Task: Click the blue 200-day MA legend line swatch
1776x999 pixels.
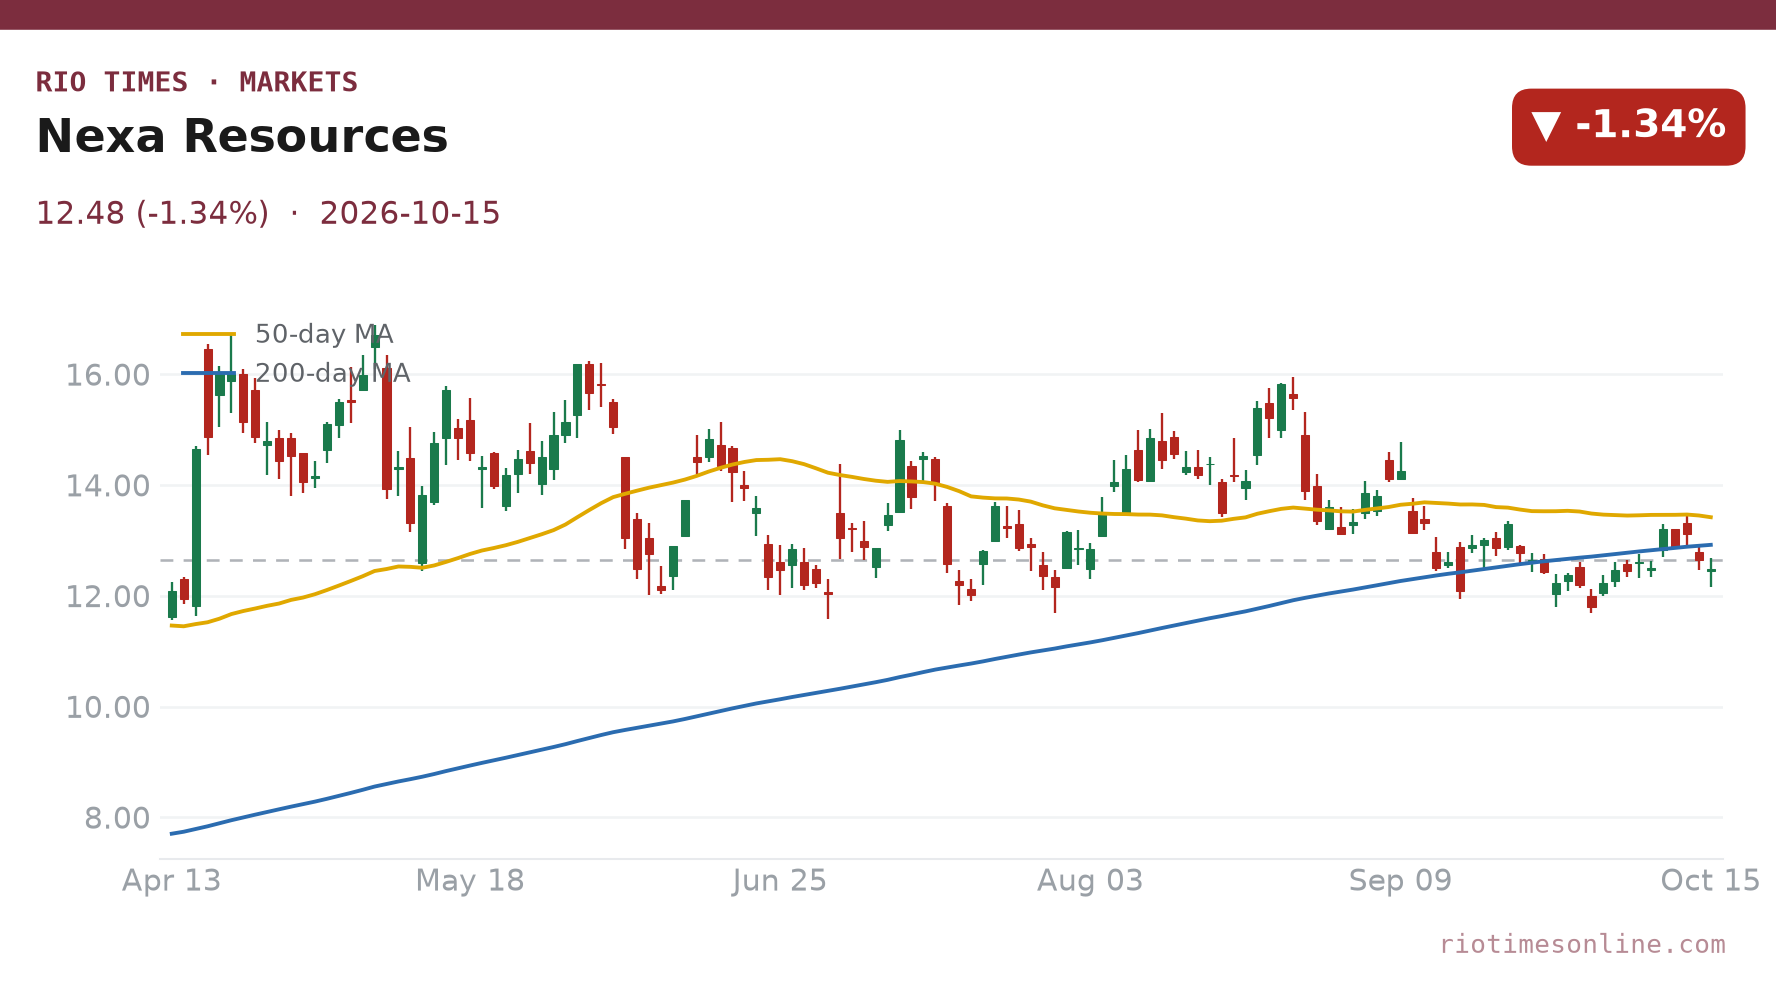Action: pos(208,373)
